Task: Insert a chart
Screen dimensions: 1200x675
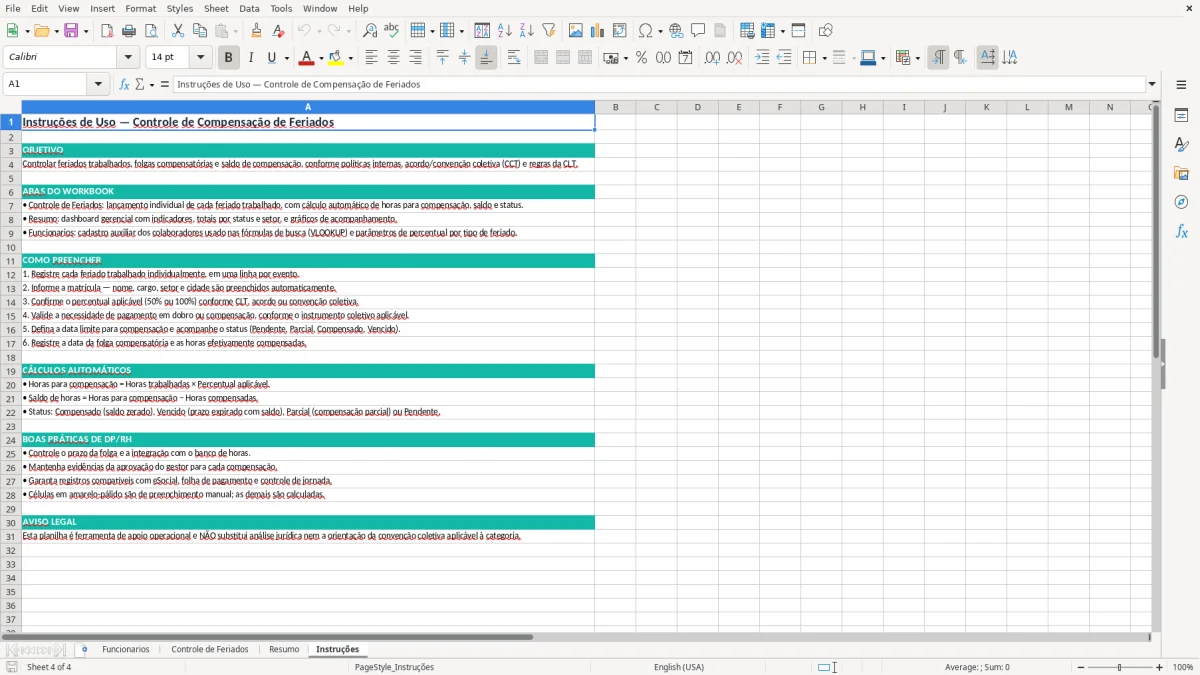Action: point(598,31)
